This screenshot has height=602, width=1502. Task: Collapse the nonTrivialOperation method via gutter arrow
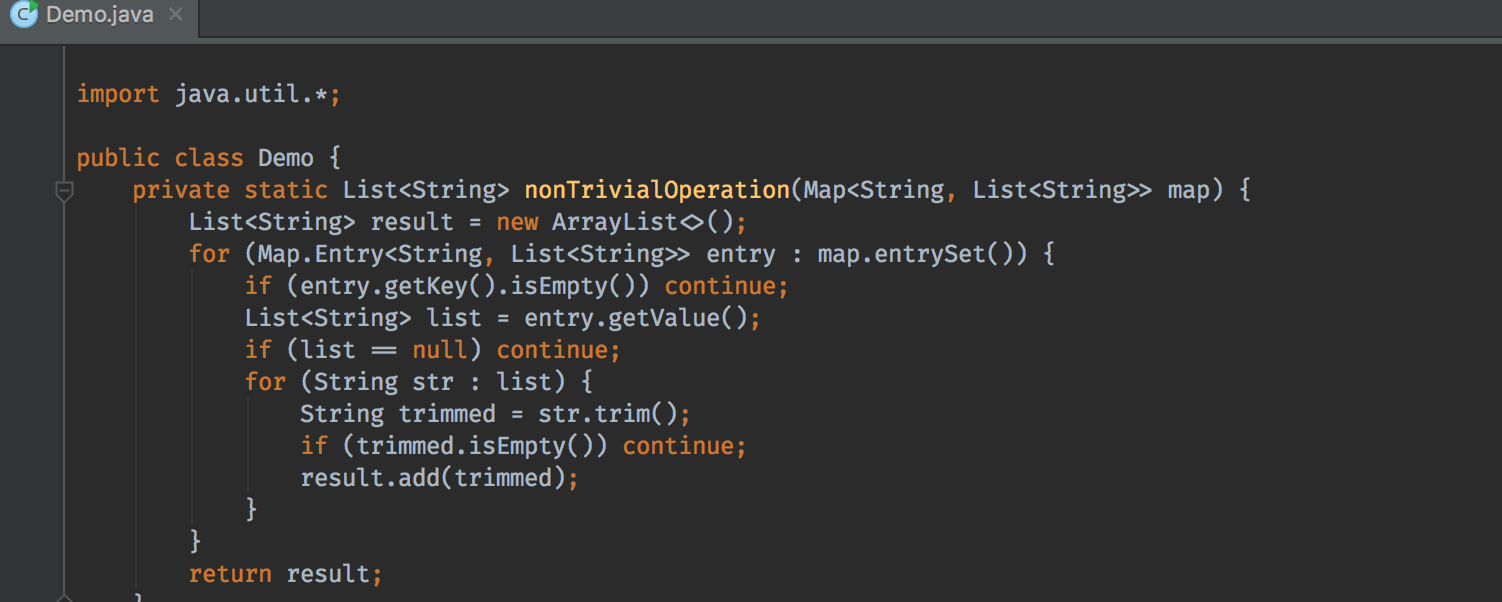pos(64,190)
